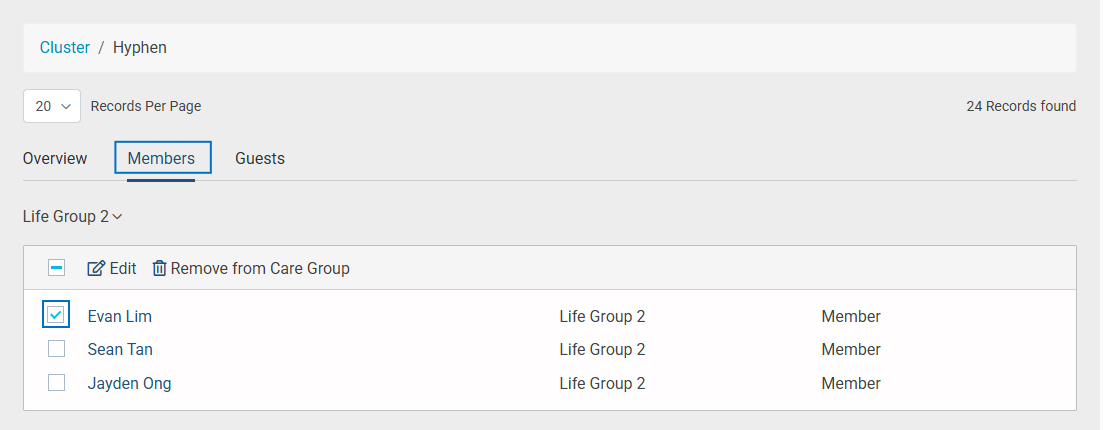Viewport: 1103px width, 430px height.
Task: Check the Jayden Ong checkbox
Action: click(57, 383)
